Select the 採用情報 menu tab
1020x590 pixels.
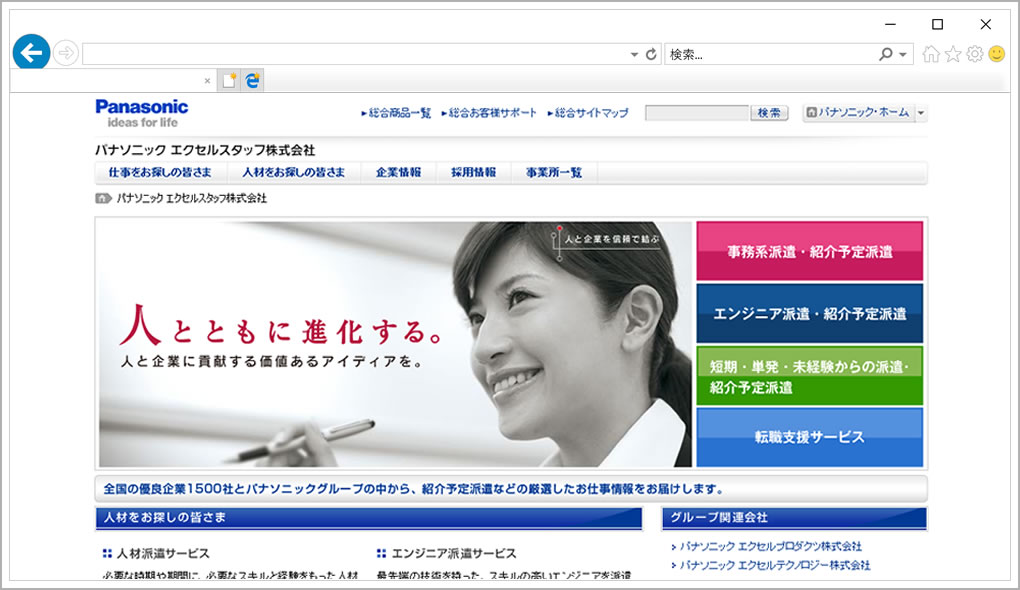tap(474, 172)
